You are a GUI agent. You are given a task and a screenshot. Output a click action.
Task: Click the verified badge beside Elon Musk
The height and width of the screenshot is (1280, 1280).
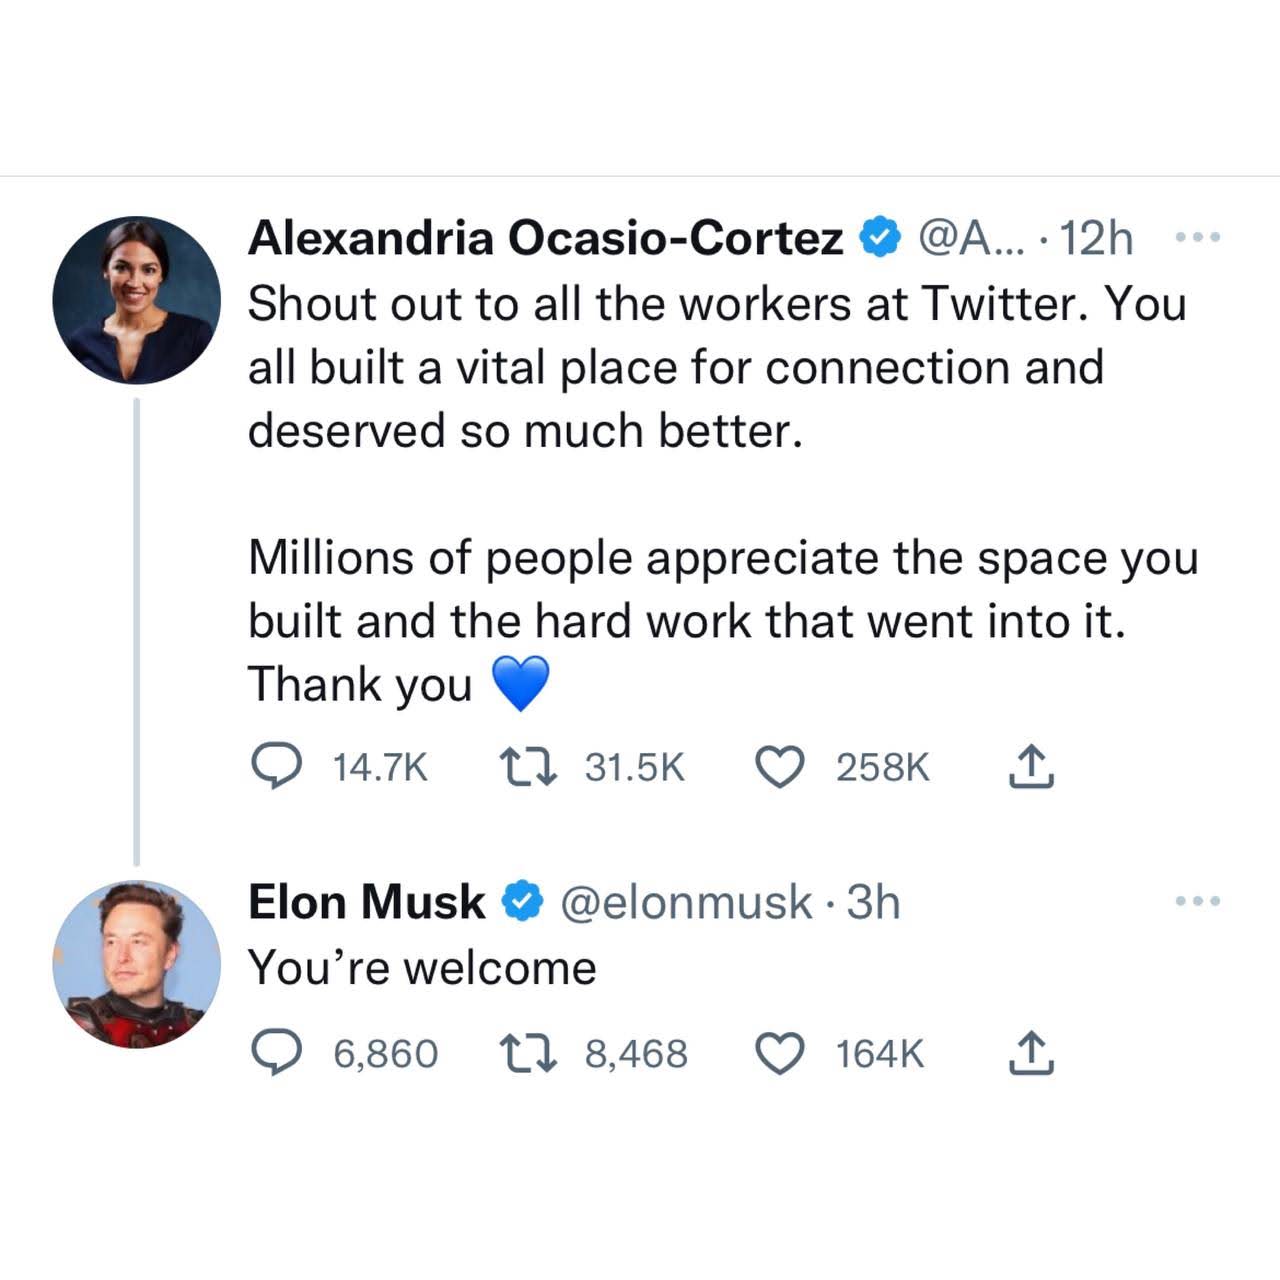[522, 901]
